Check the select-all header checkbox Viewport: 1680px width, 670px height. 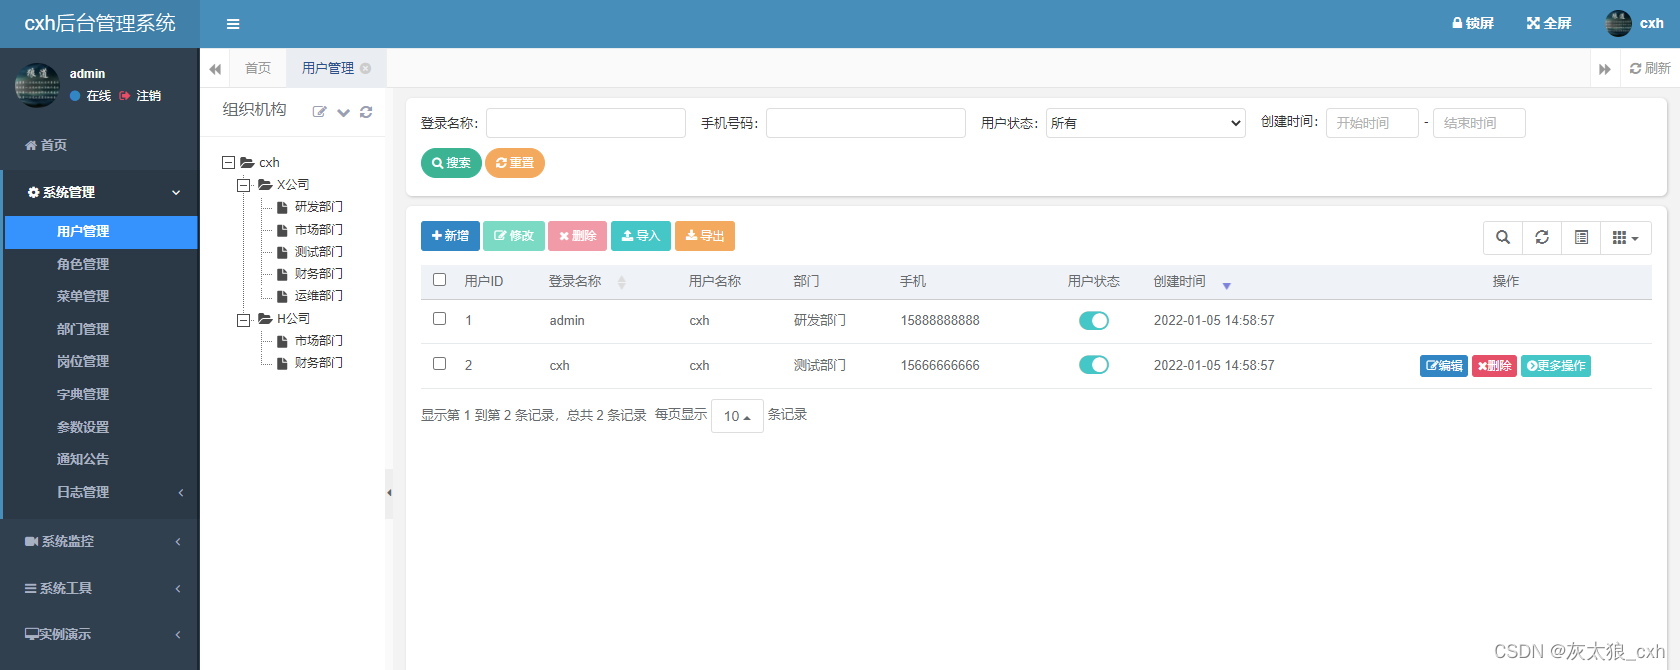pos(439,280)
